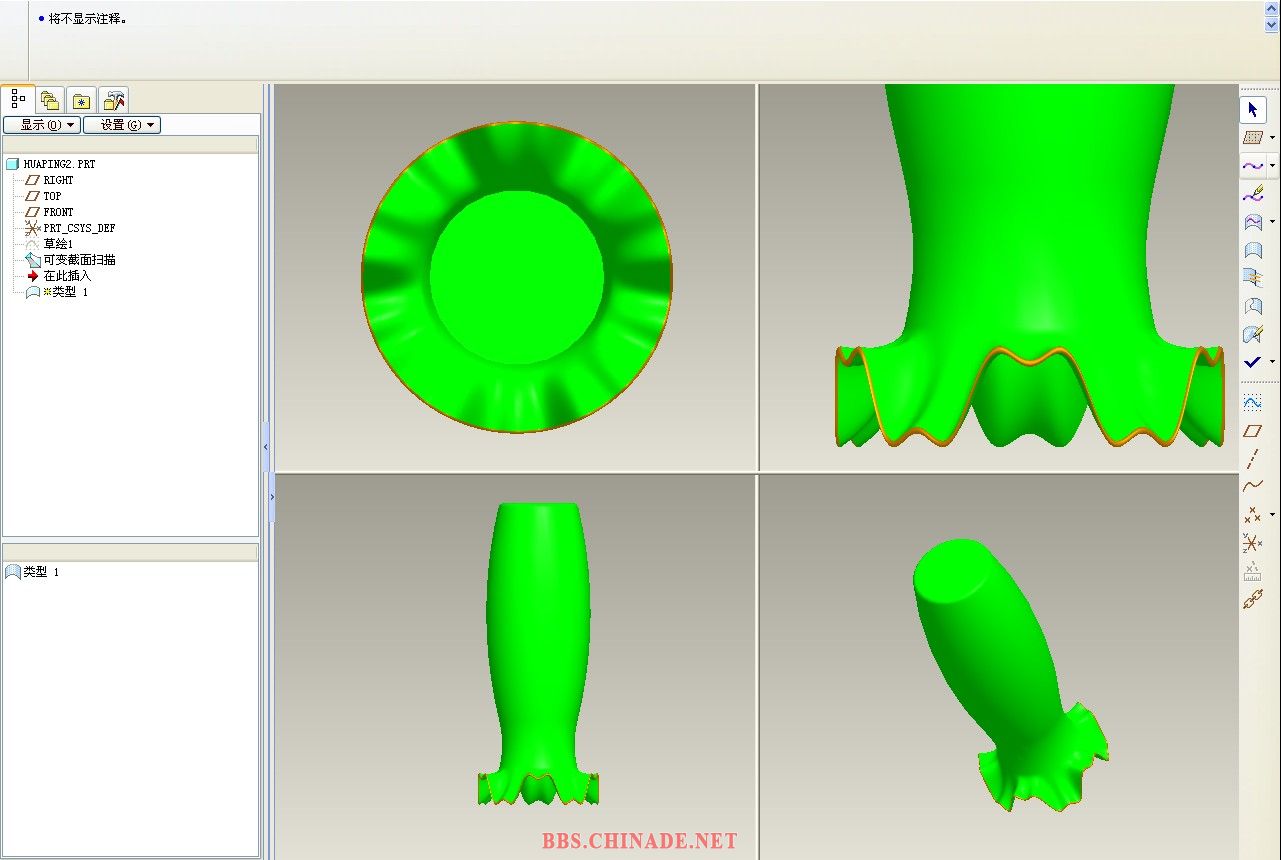Click the full front-view vase viewport

[x=515, y=665]
